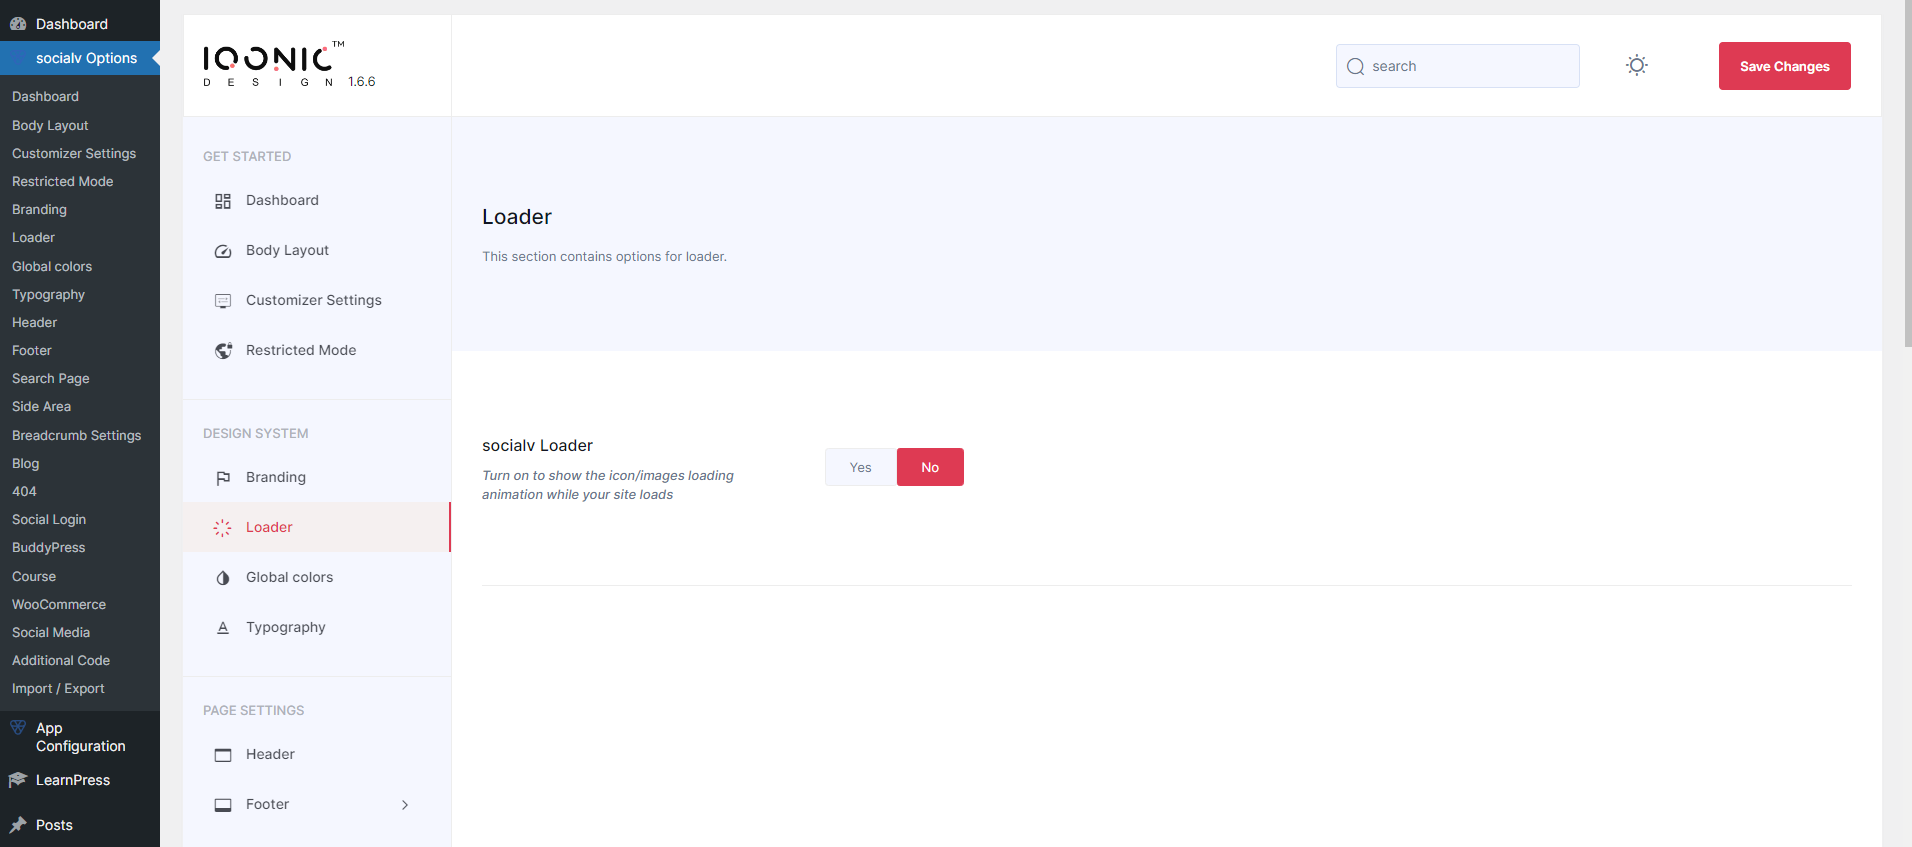
Task: Open Footer in Page Settings section
Action: 317,804
